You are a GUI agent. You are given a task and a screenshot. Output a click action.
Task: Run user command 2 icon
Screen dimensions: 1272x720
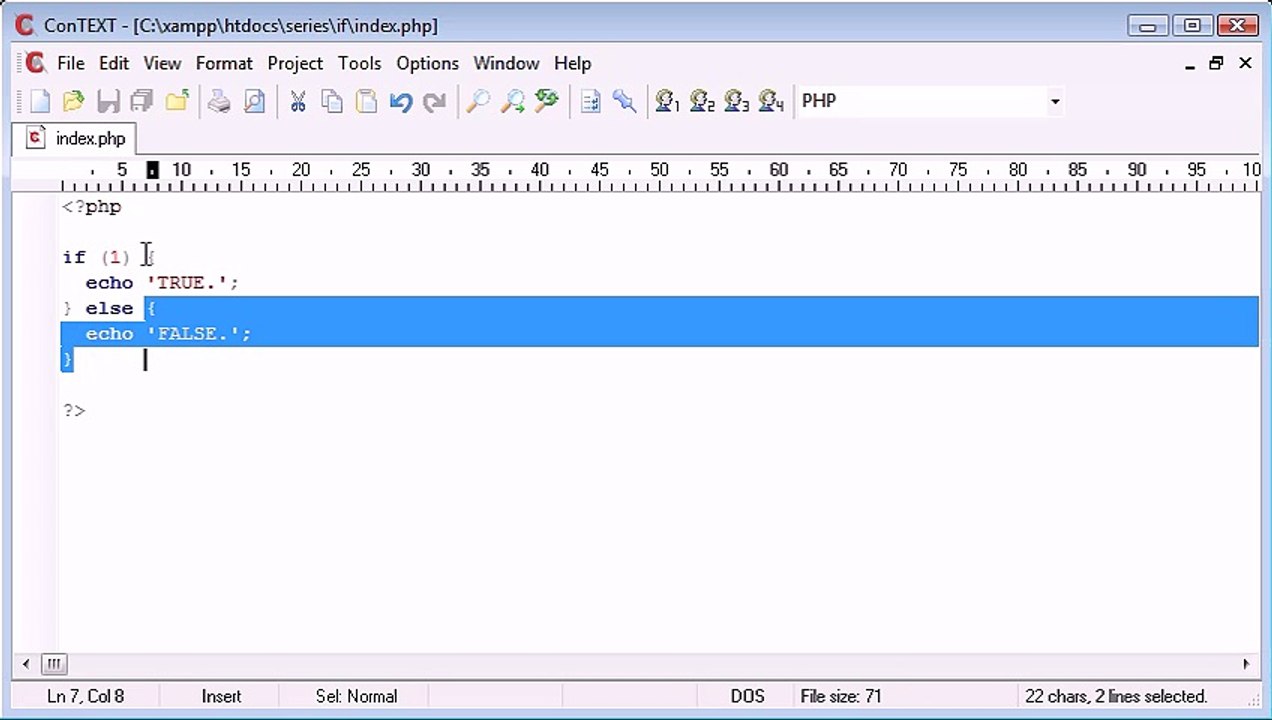click(702, 101)
